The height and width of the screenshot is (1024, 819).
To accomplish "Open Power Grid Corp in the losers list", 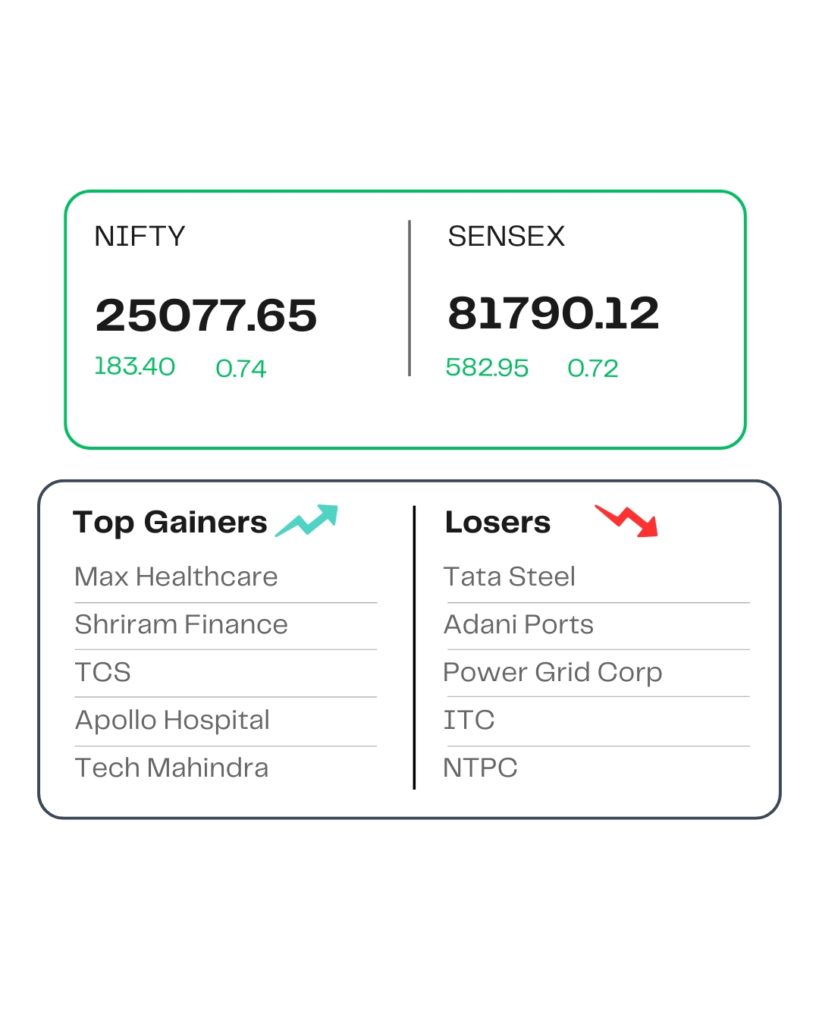I will (553, 672).
